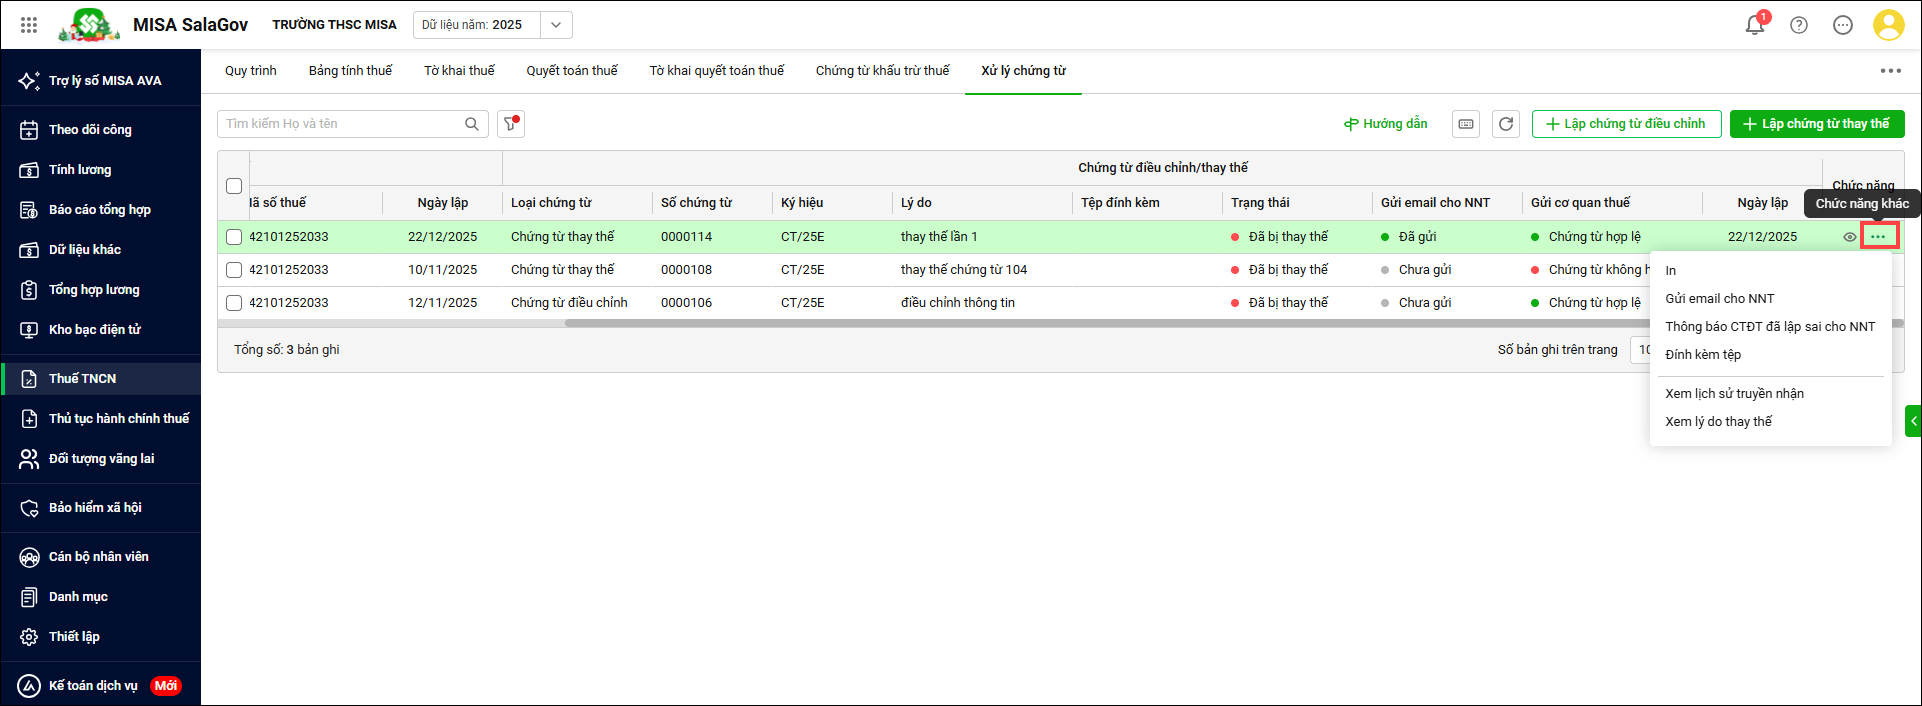This screenshot has width=1922, height=706.
Task: Click the keyboard shortcuts icon
Action: pyautogui.click(x=1466, y=124)
